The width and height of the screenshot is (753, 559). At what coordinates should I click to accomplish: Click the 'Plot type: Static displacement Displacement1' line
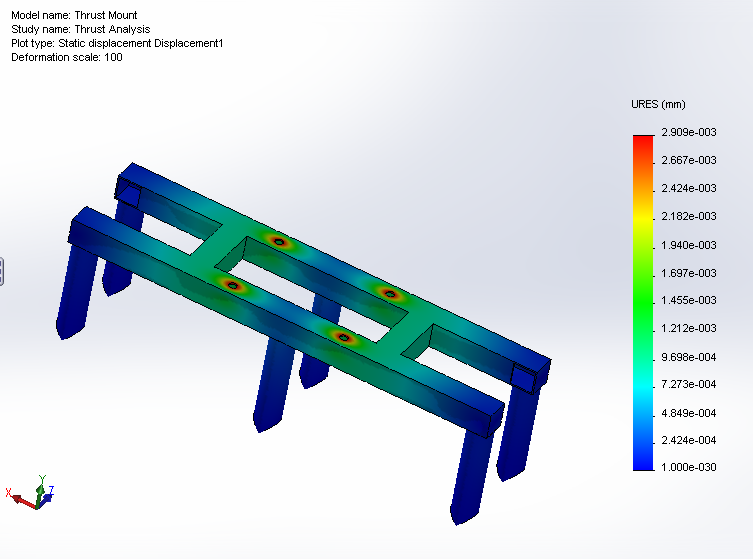tap(117, 43)
